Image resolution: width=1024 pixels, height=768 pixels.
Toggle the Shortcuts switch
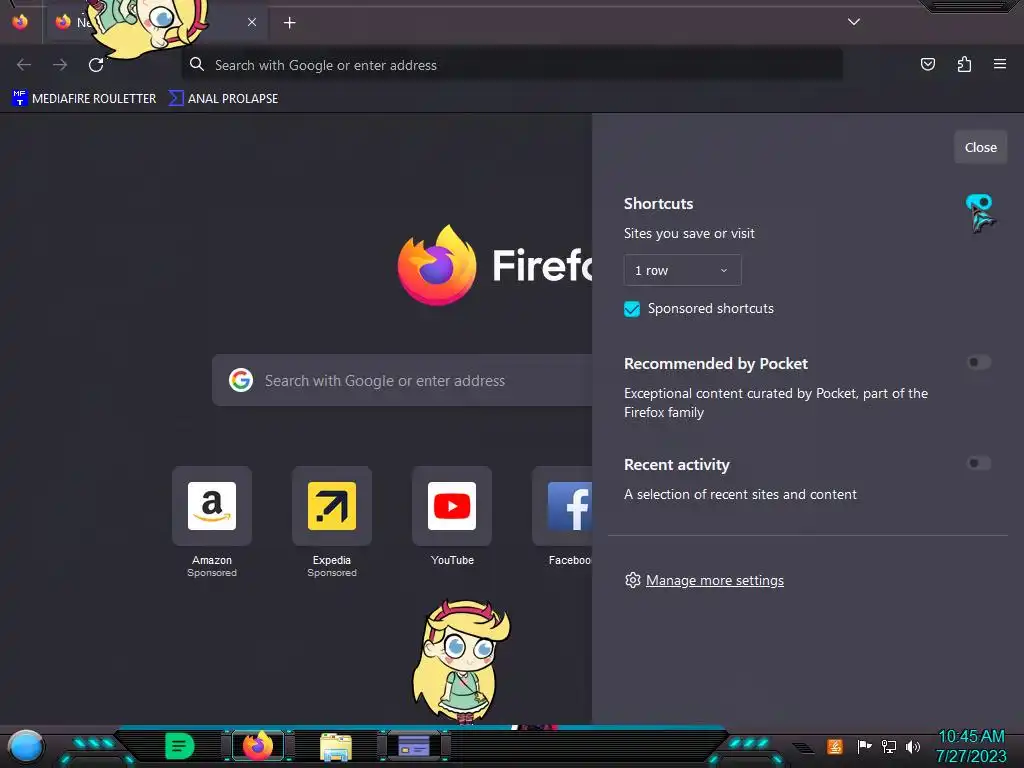click(x=979, y=203)
